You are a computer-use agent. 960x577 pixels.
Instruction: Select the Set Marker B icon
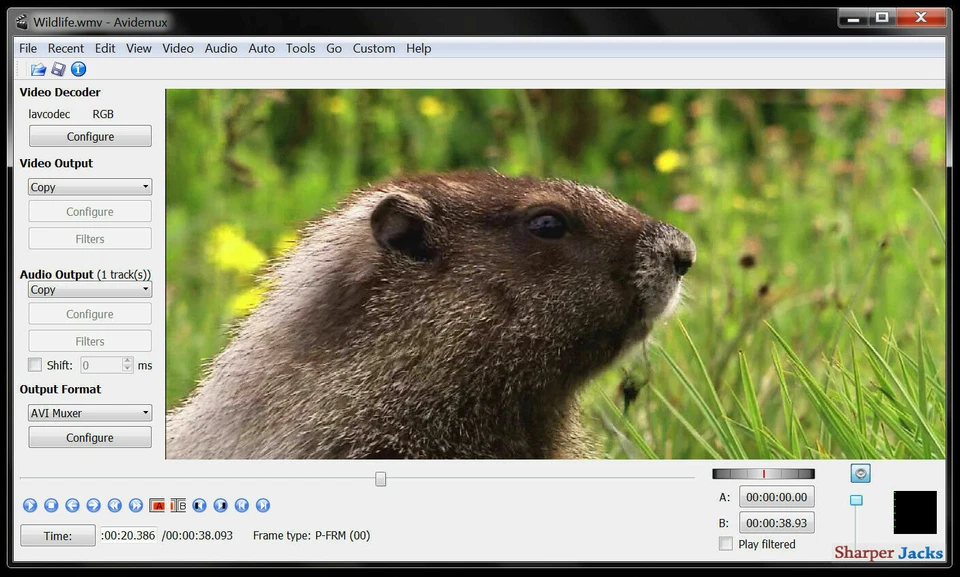[x=177, y=505]
